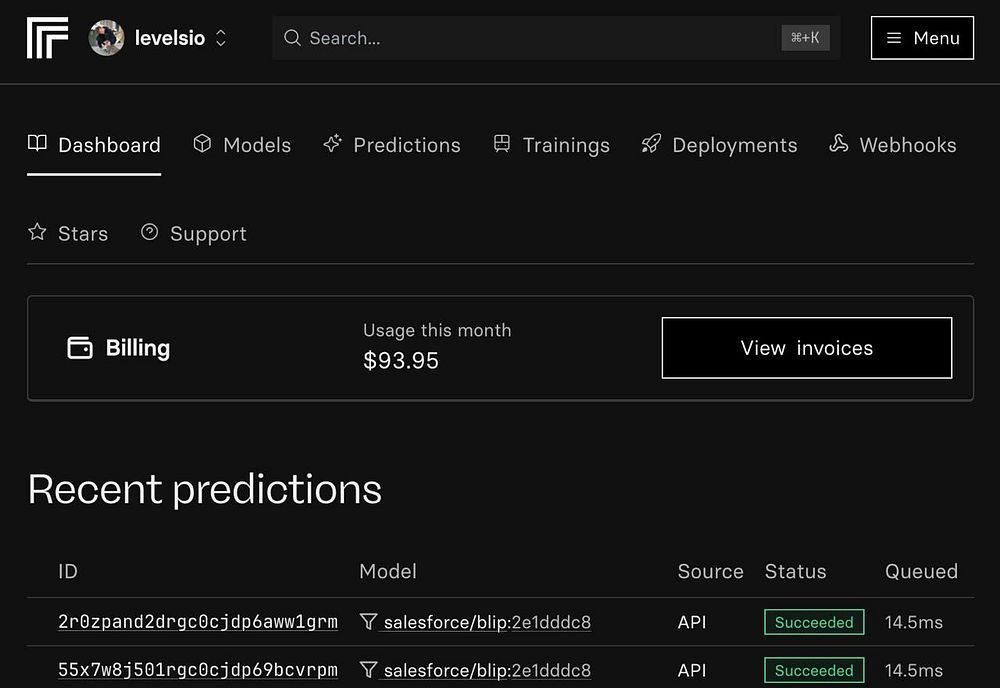This screenshot has width=1000, height=688.
Task: Open the Menu hamburger button
Action: click(x=921, y=38)
